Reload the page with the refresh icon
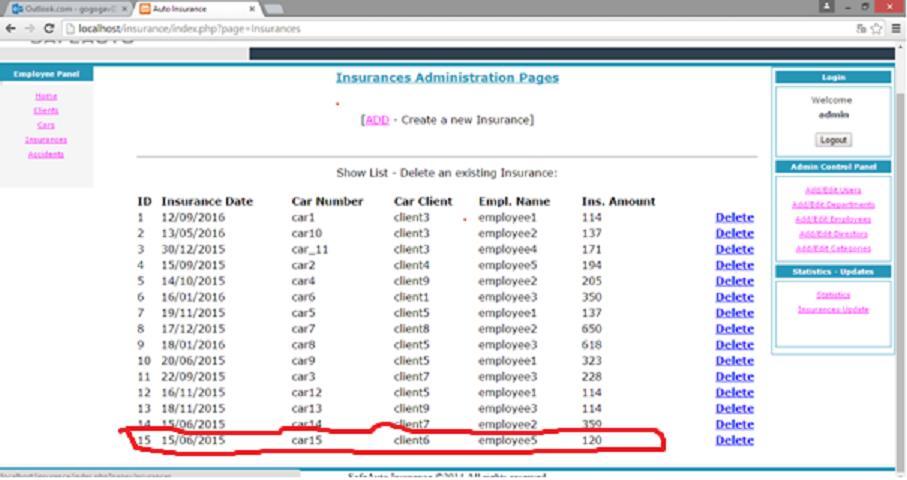The height and width of the screenshot is (480, 907). (x=49, y=28)
